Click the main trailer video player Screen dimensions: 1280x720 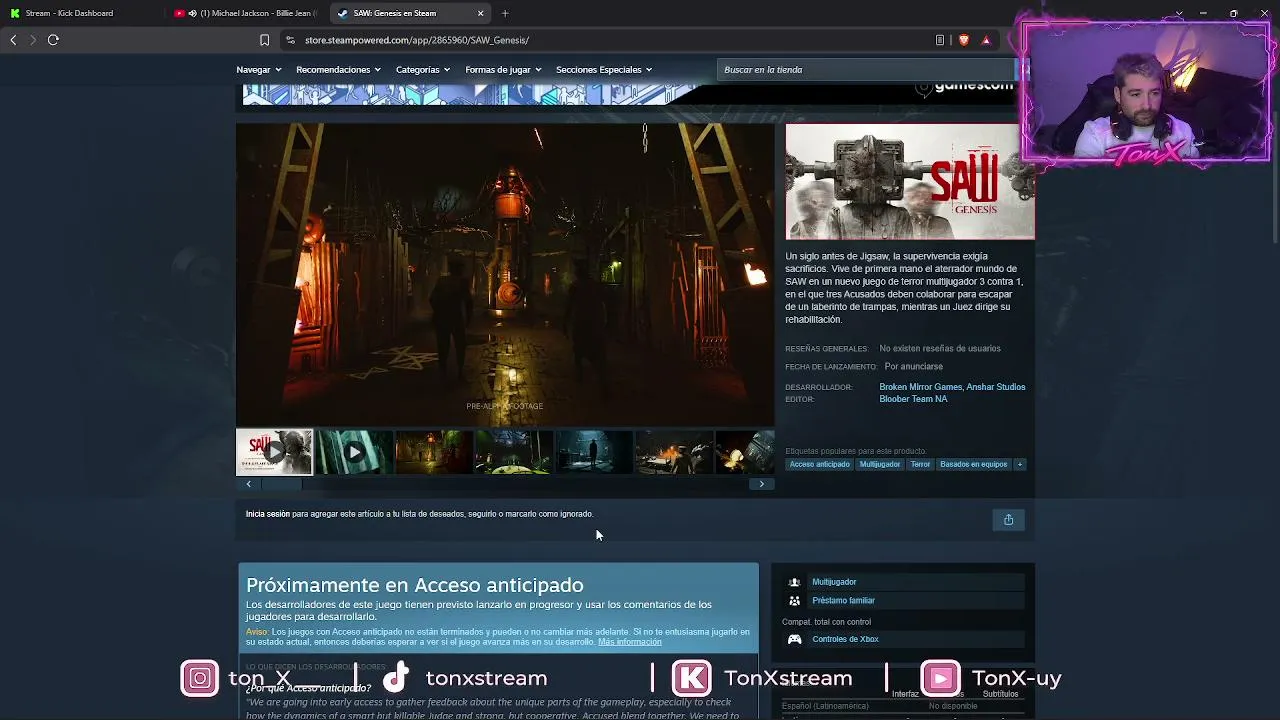[x=505, y=275]
